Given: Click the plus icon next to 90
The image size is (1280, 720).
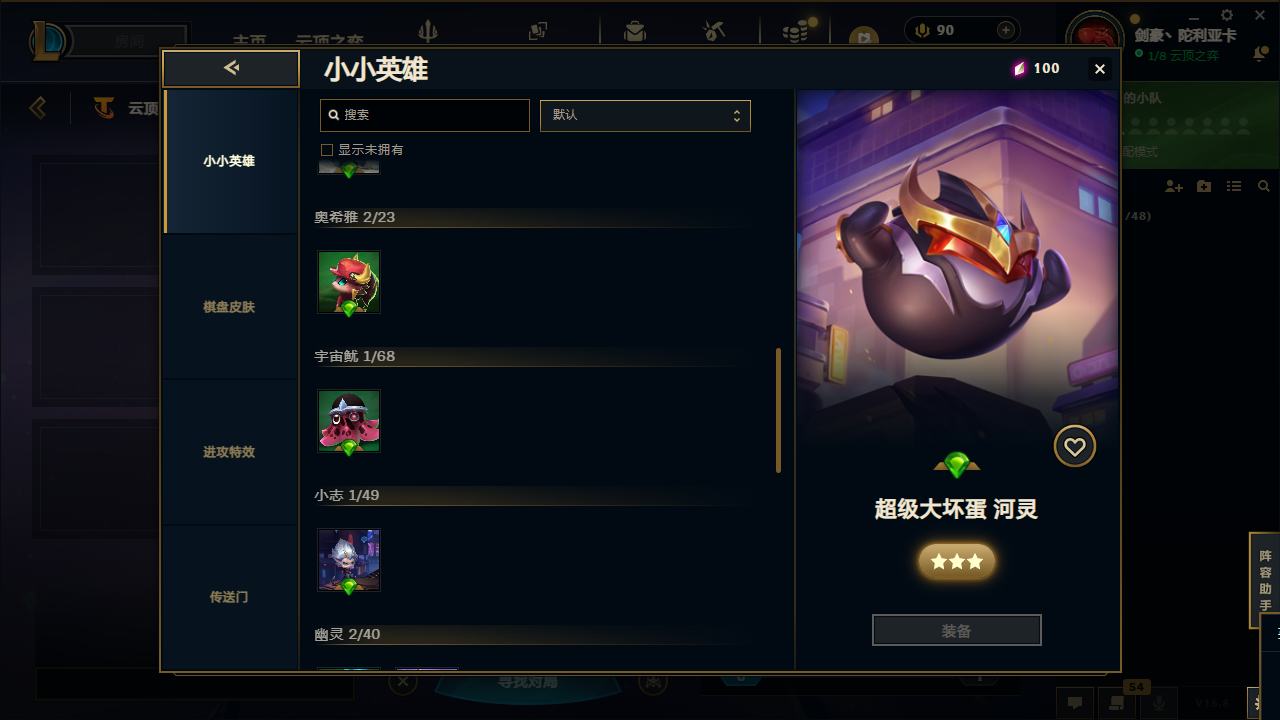Looking at the screenshot, I should click(x=1006, y=30).
